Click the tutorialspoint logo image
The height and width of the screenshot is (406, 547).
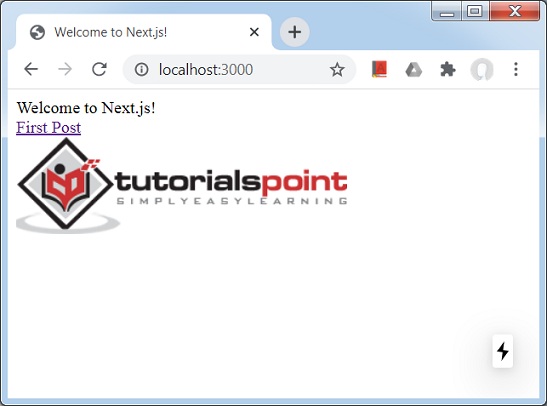[x=182, y=185]
